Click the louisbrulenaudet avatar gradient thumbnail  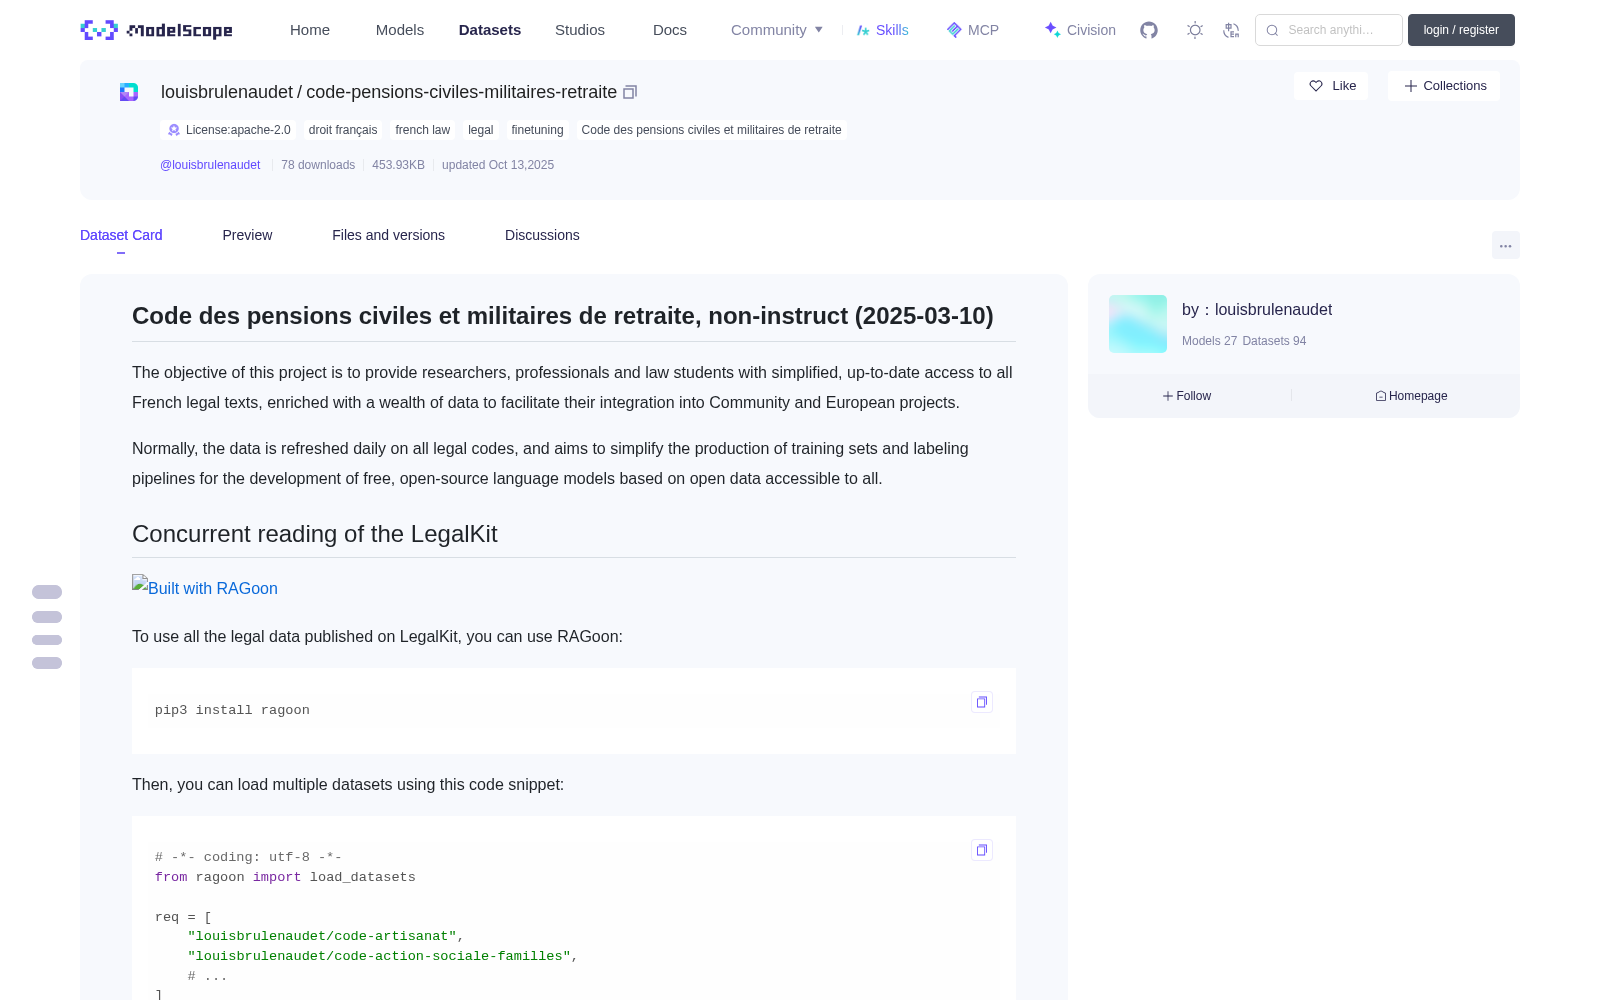[1138, 324]
